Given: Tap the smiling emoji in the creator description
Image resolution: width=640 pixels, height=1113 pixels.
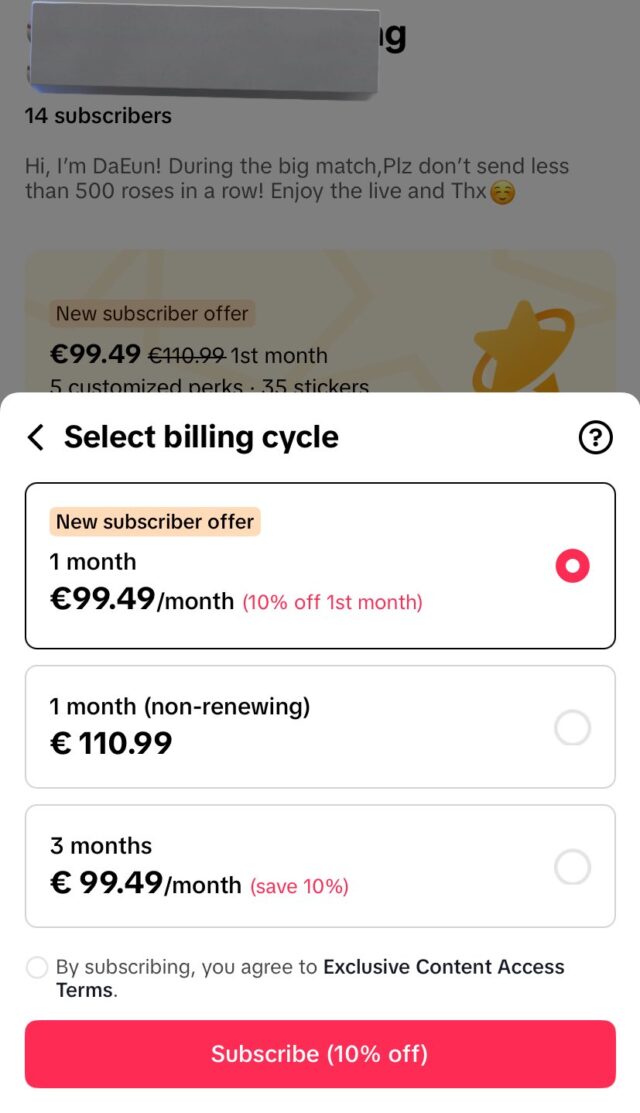Looking at the screenshot, I should pos(503,192).
